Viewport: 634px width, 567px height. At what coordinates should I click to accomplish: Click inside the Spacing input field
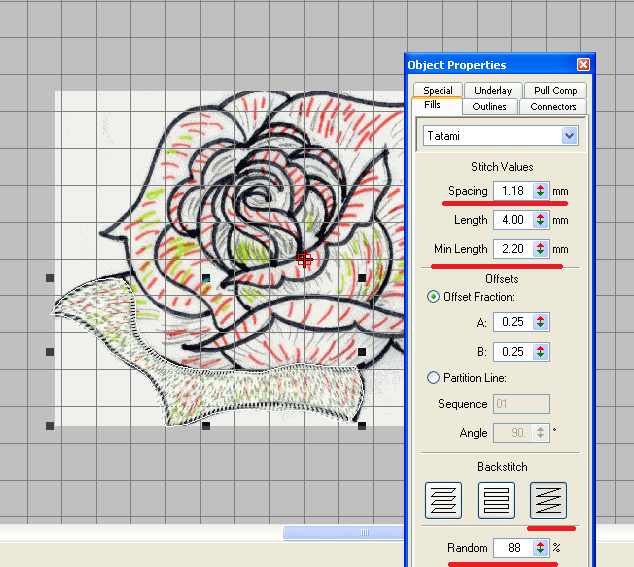[511, 191]
